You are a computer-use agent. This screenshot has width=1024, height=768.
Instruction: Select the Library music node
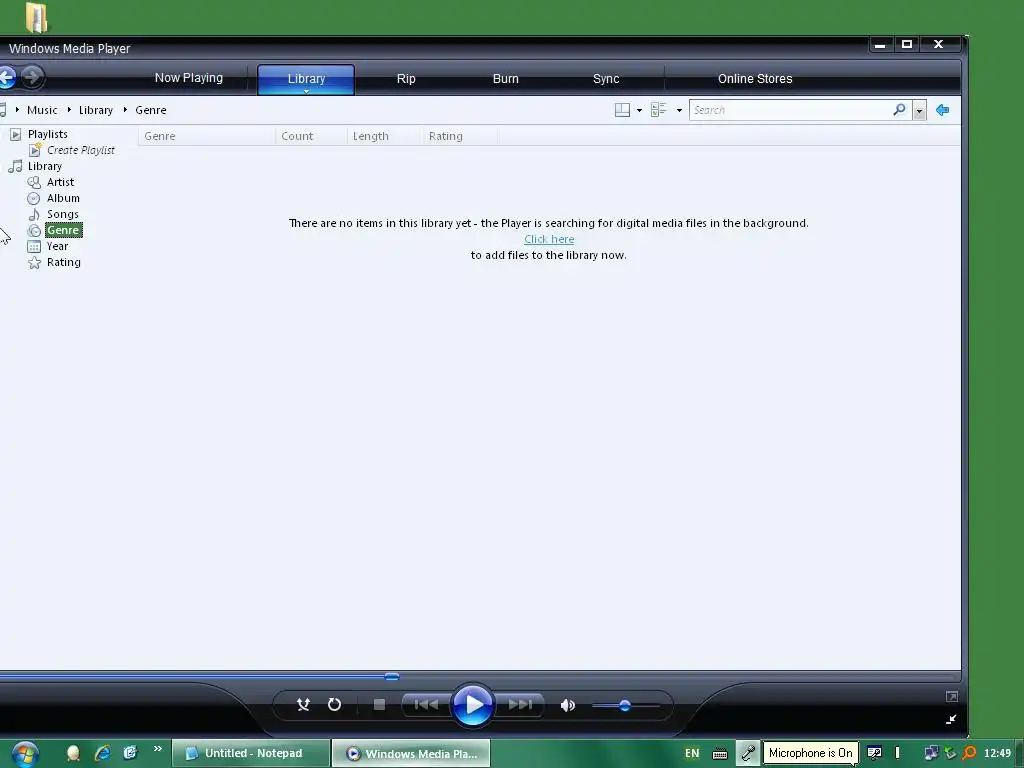pyautogui.click(x=44, y=166)
